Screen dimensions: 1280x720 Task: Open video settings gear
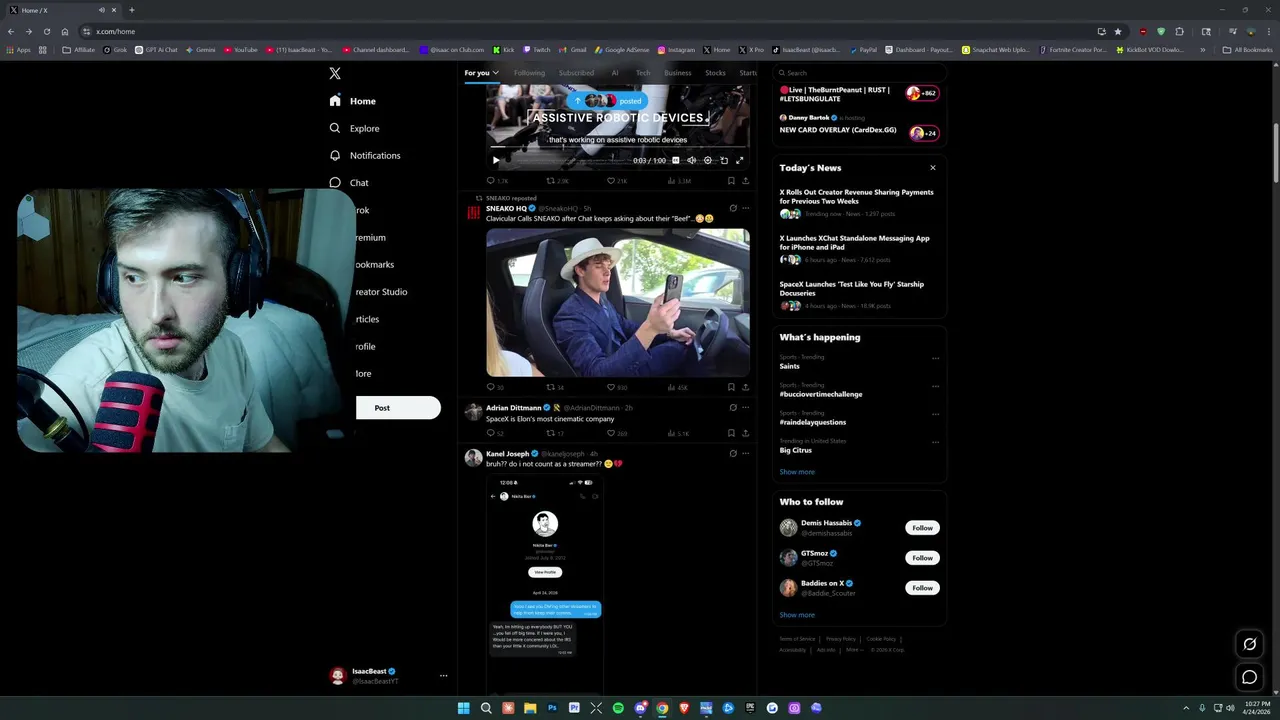[x=707, y=160]
